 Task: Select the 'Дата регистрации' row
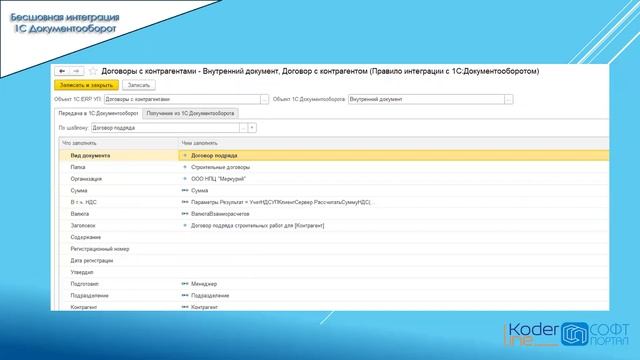point(334,260)
